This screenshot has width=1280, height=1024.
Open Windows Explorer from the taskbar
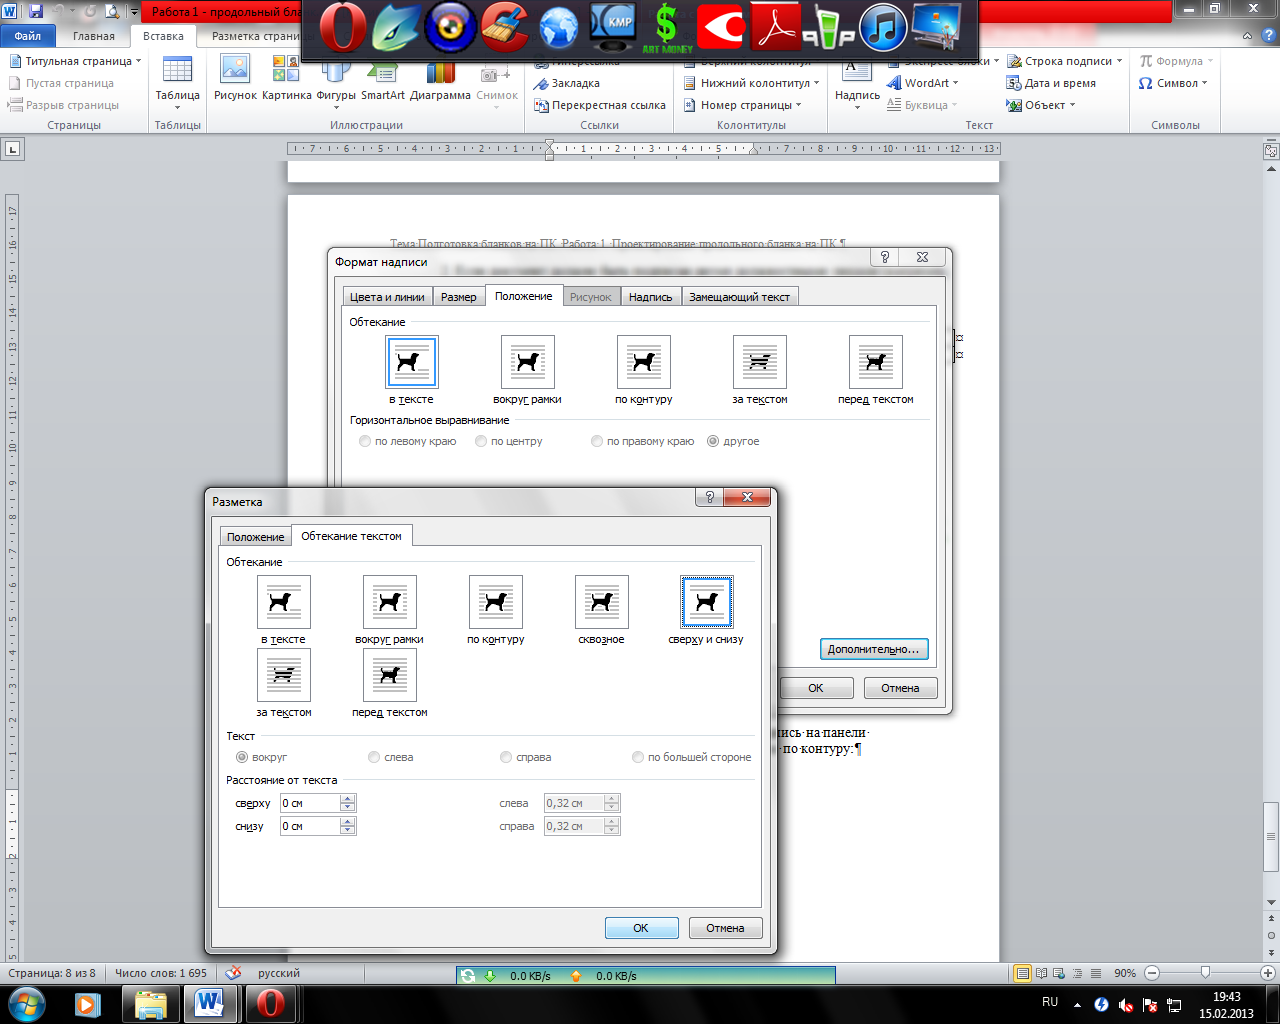[x=150, y=1002]
